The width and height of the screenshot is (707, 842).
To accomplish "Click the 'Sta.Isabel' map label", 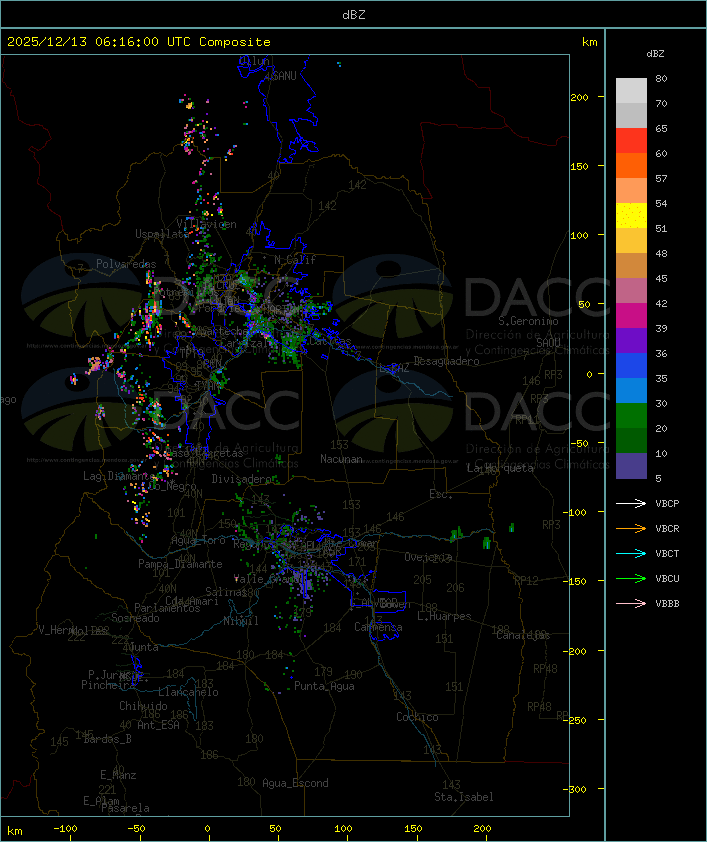I will tap(463, 797).
